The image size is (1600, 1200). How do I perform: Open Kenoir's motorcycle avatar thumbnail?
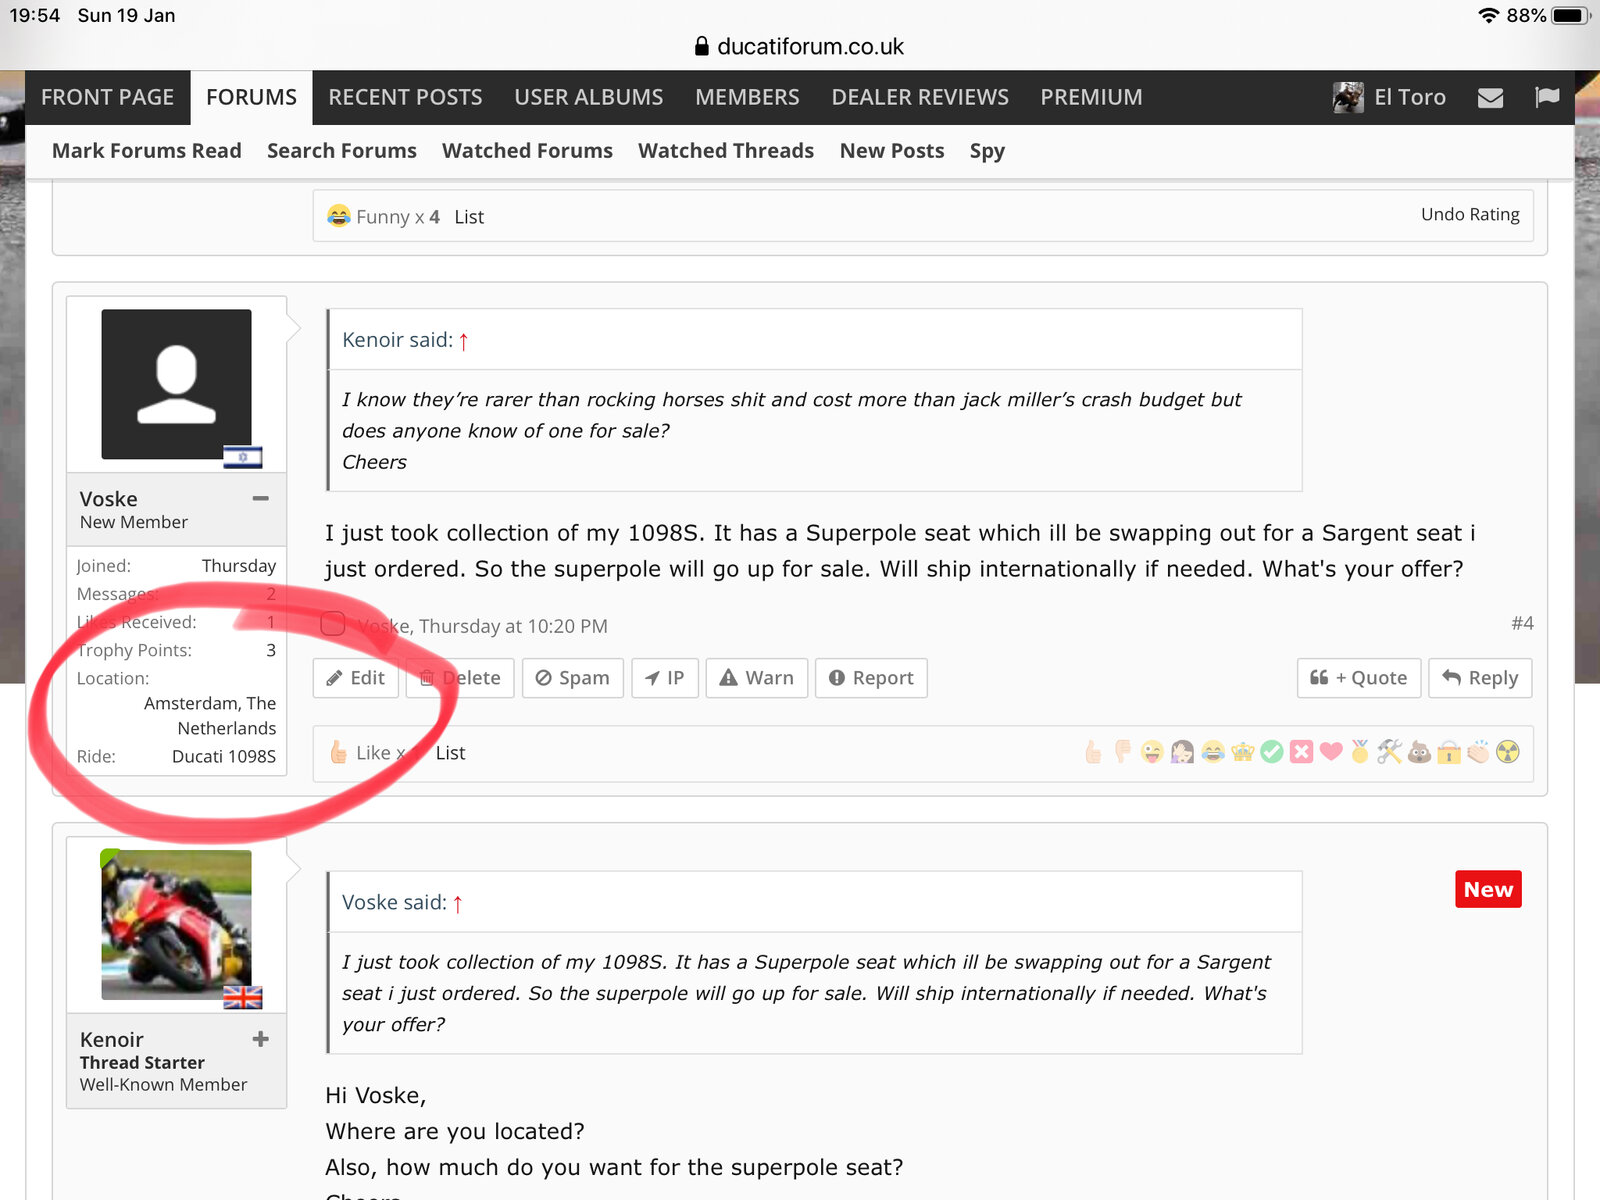(x=177, y=925)
